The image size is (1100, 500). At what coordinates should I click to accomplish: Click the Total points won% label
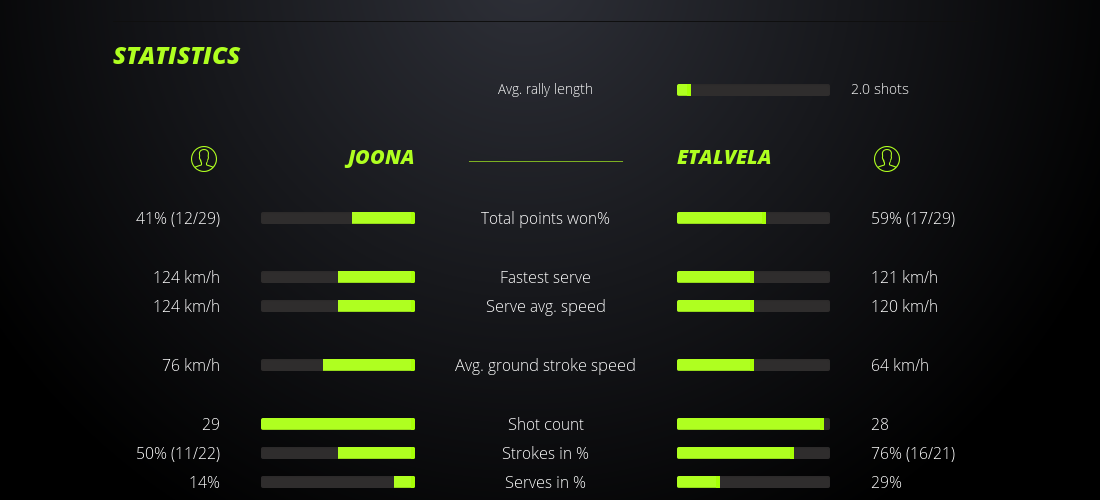click(545, 218)
